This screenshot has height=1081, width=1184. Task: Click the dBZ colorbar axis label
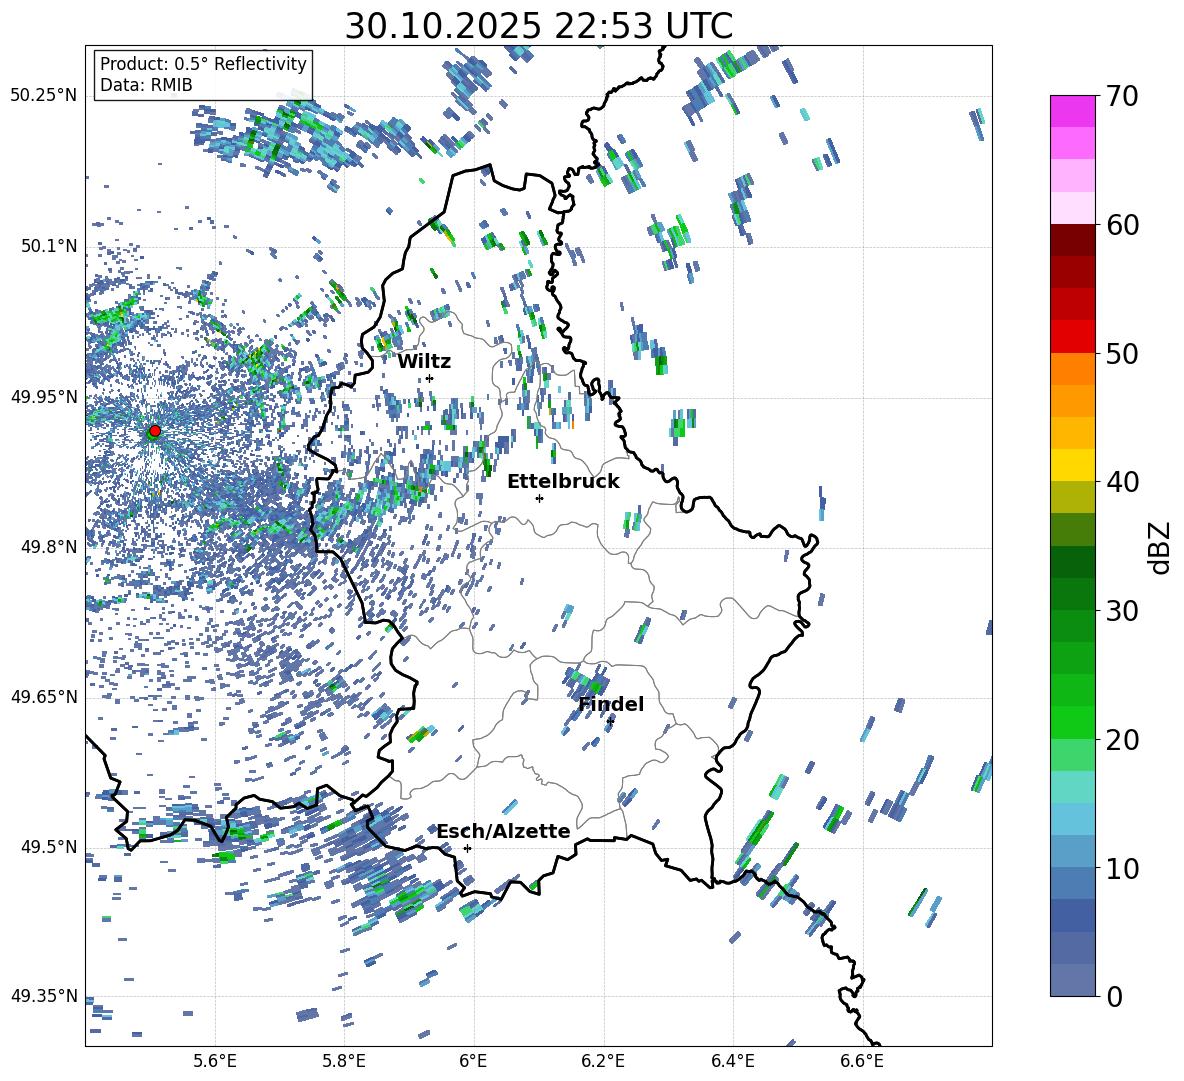[x=1160, y=547]
